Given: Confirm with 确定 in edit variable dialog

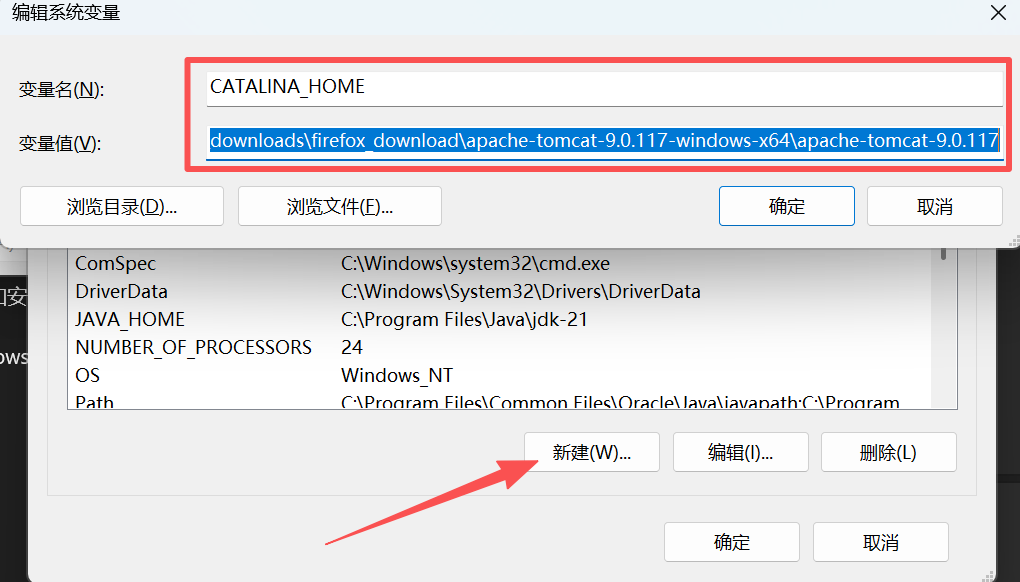Looking at the screenshot, I should [x=786, y=206].
